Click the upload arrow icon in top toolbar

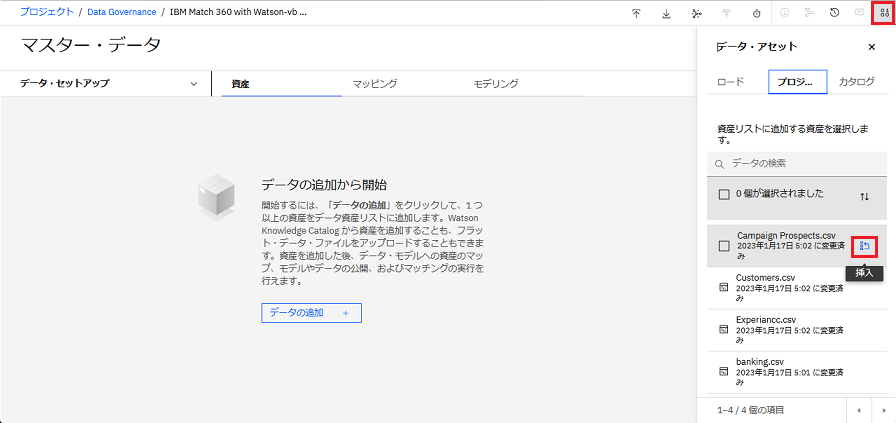636,14
